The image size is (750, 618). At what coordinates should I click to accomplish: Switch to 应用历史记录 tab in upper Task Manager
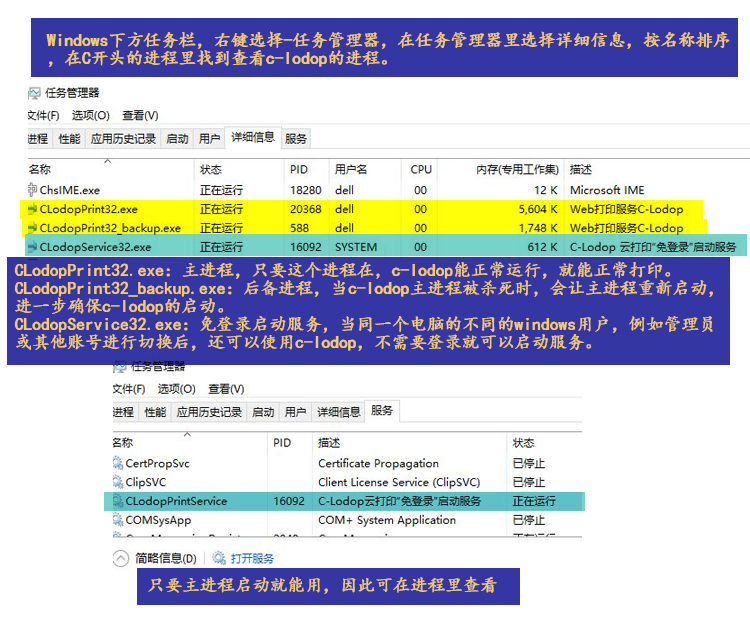[123, 139]
